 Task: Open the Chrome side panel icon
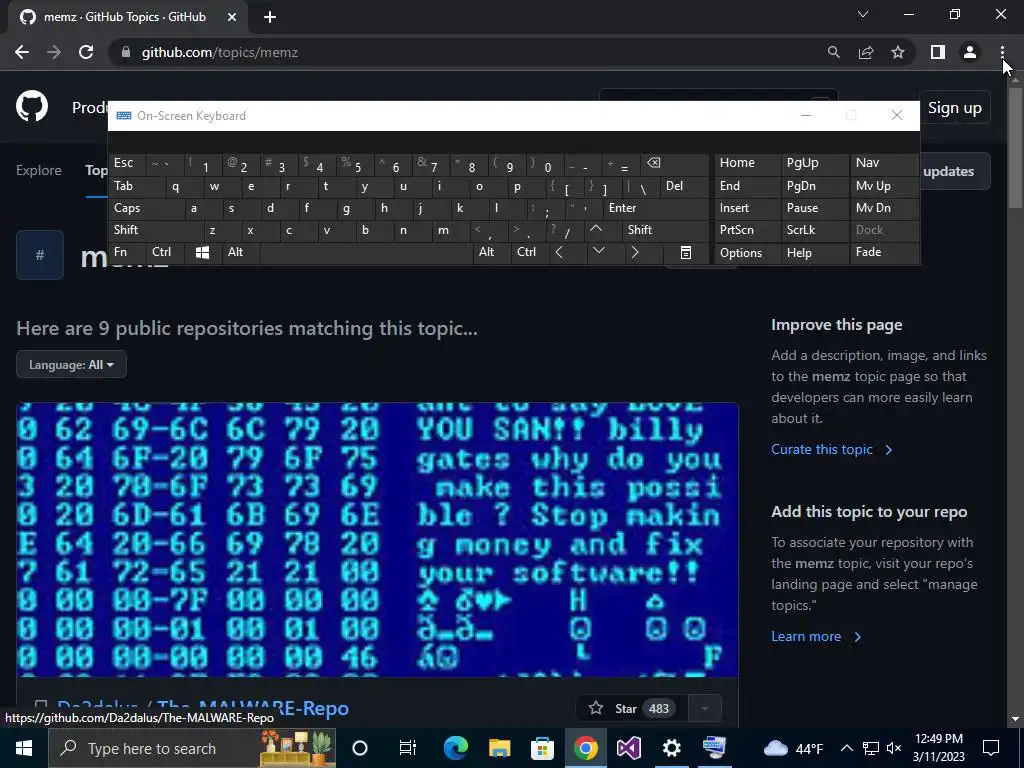[x=938, y=52]
